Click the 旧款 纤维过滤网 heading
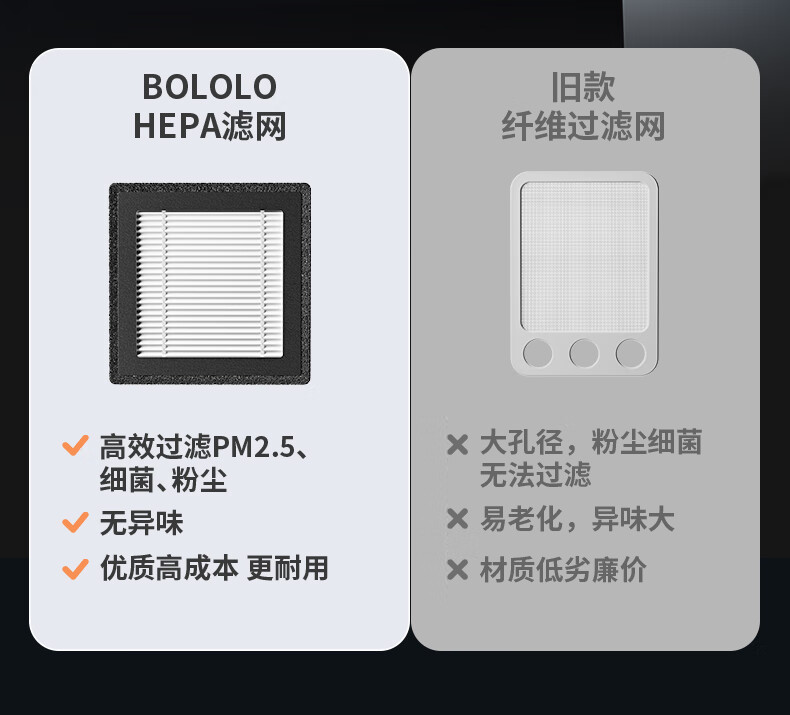The width and height of the screenshot is (790, 715). point(583,106)
